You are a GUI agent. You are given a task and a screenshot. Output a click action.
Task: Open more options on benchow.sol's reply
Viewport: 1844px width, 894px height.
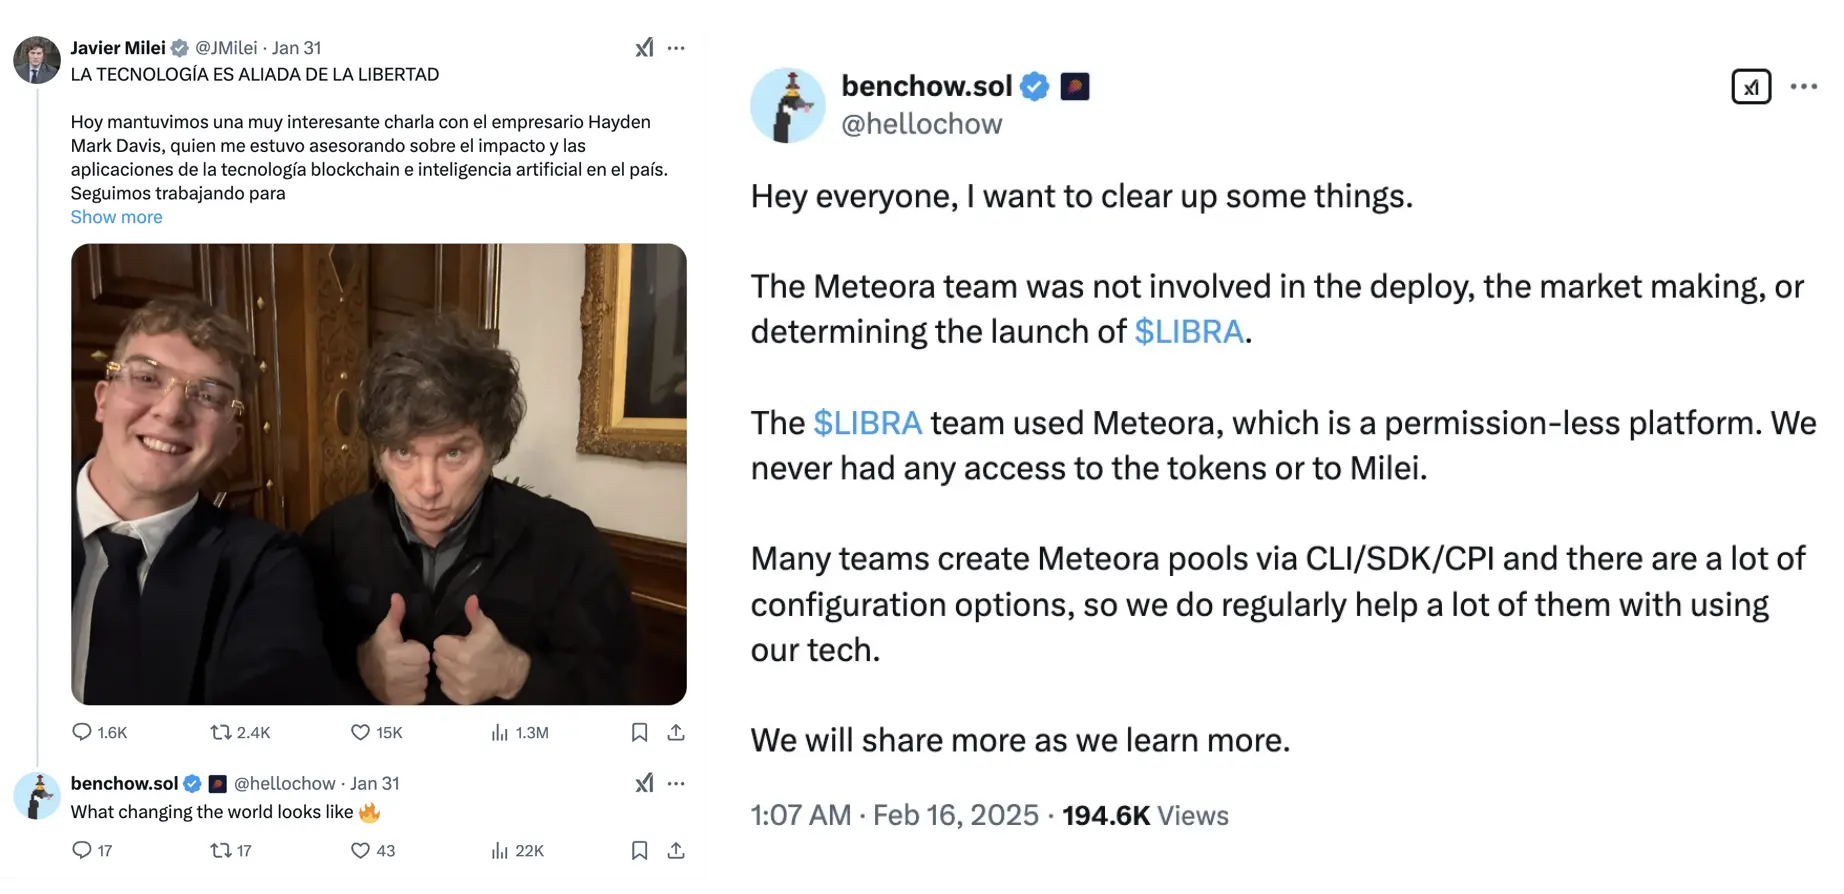[x=676, y=783]
